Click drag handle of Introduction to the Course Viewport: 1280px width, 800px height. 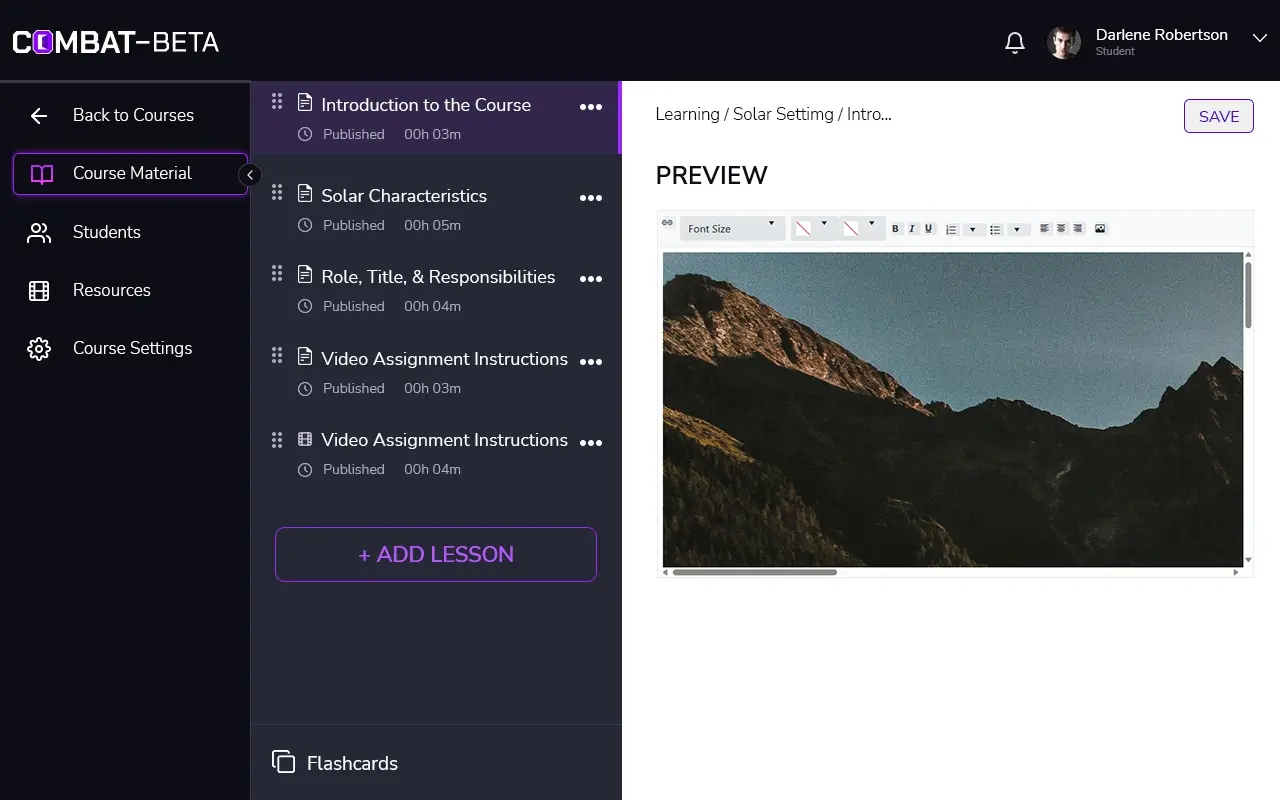point(277,102)
